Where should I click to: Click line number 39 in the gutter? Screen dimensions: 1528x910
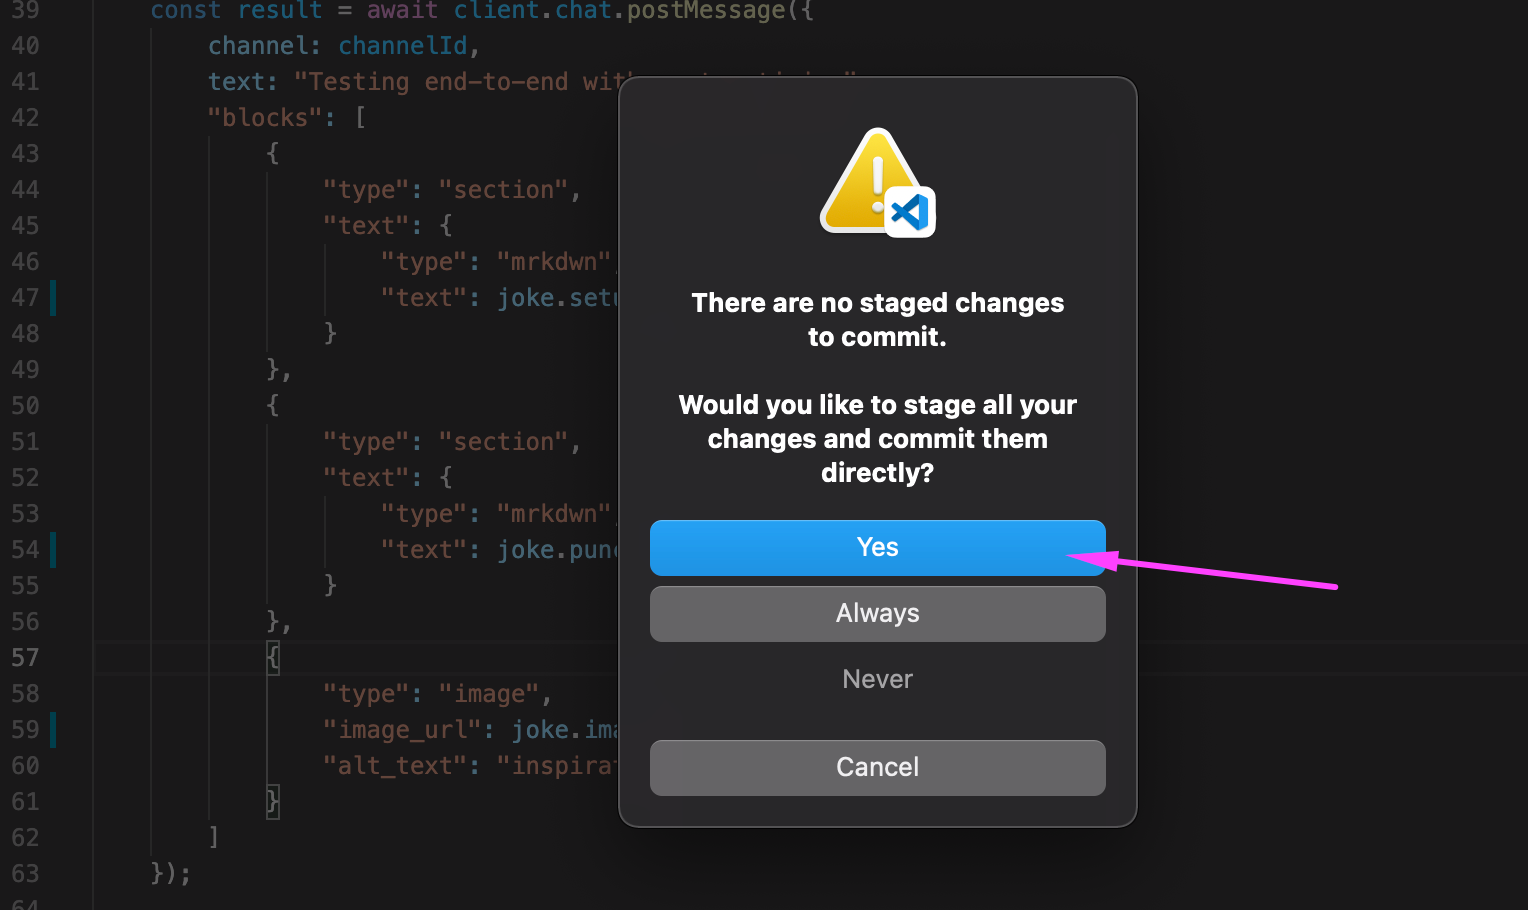[26, 11]
